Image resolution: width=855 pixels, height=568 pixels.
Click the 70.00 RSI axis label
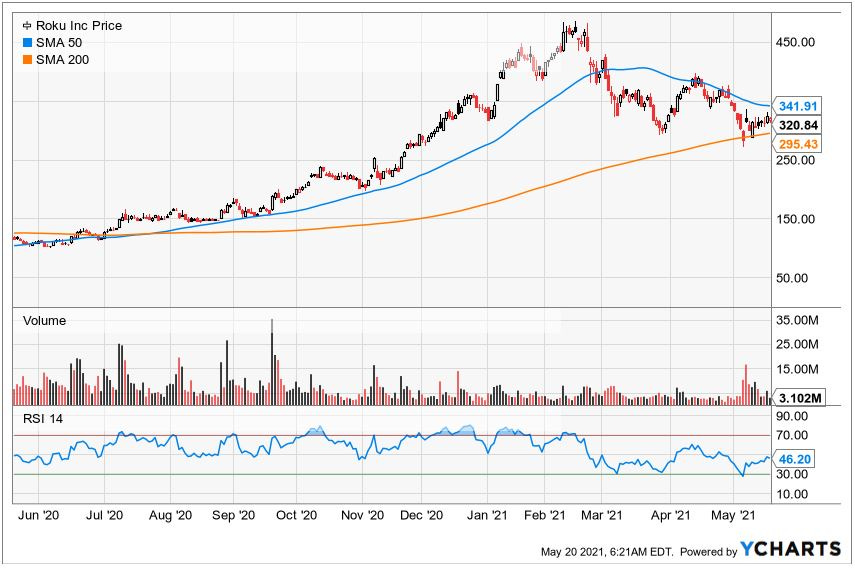point(792,435)
